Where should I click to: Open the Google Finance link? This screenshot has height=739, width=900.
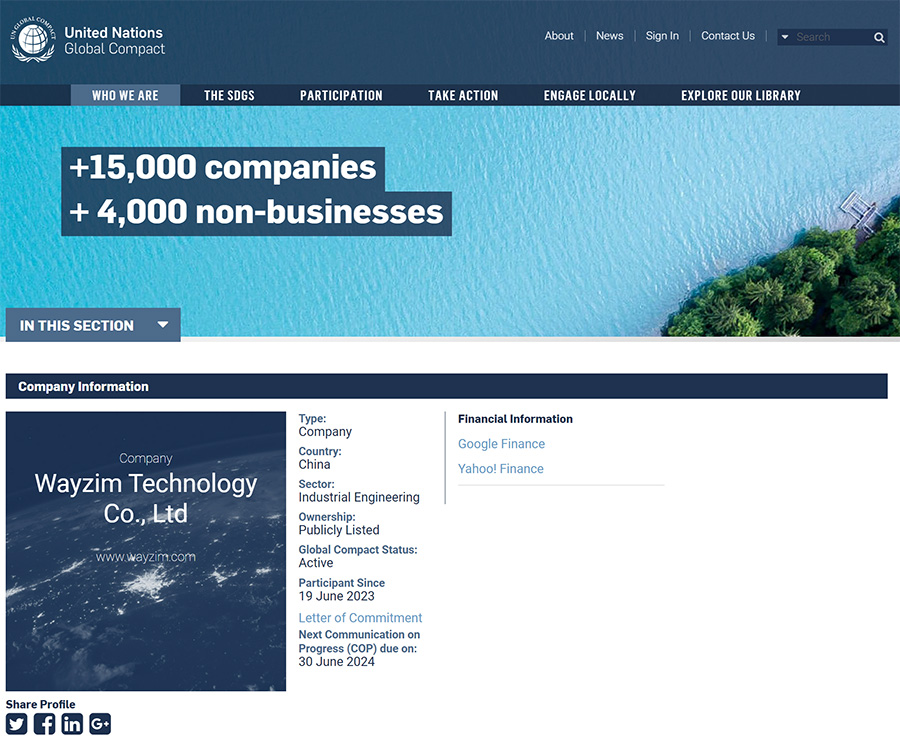click(501, 444)
